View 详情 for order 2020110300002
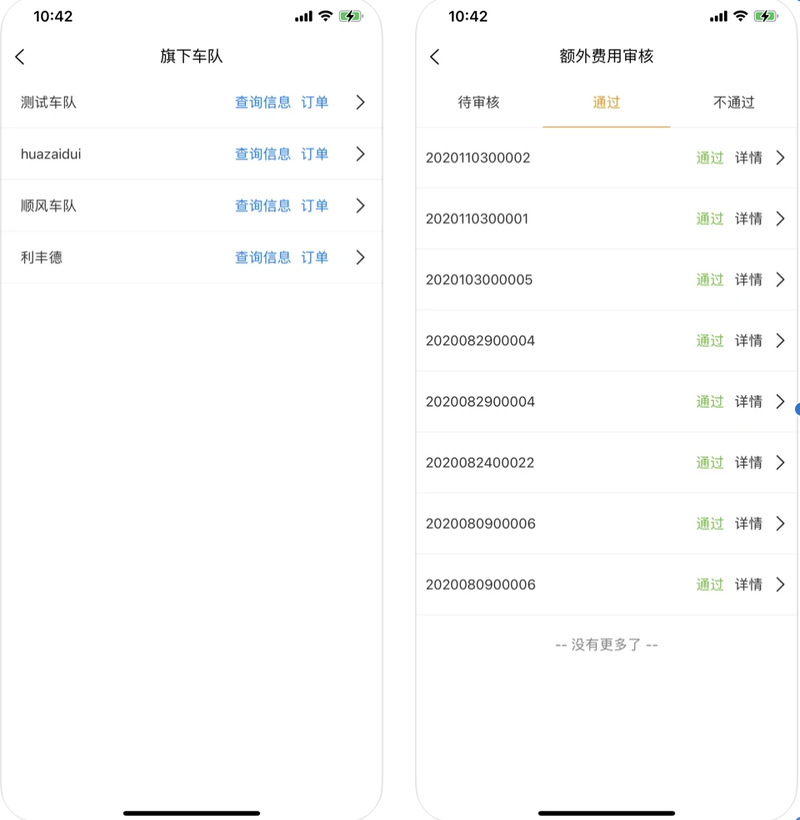800x820 pixels. (x=748, y=157)
